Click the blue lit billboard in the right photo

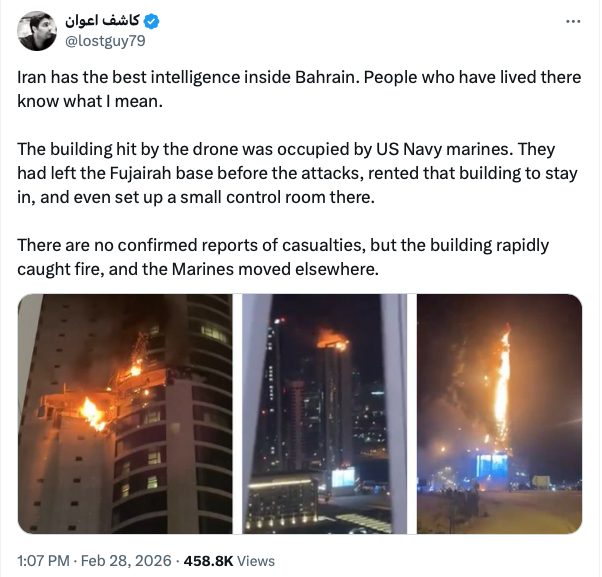click(x=492, y=466)
